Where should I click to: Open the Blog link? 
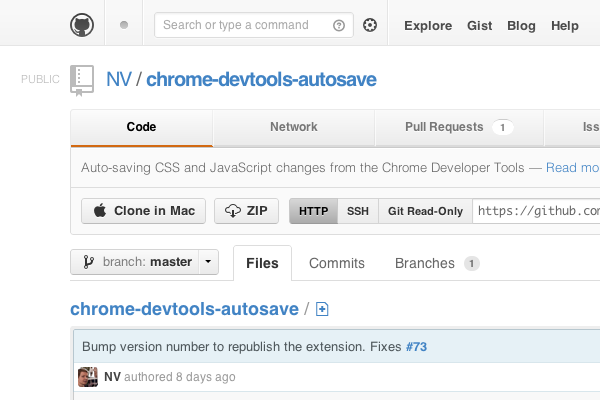pyautogui.click(x=521, y=26)
